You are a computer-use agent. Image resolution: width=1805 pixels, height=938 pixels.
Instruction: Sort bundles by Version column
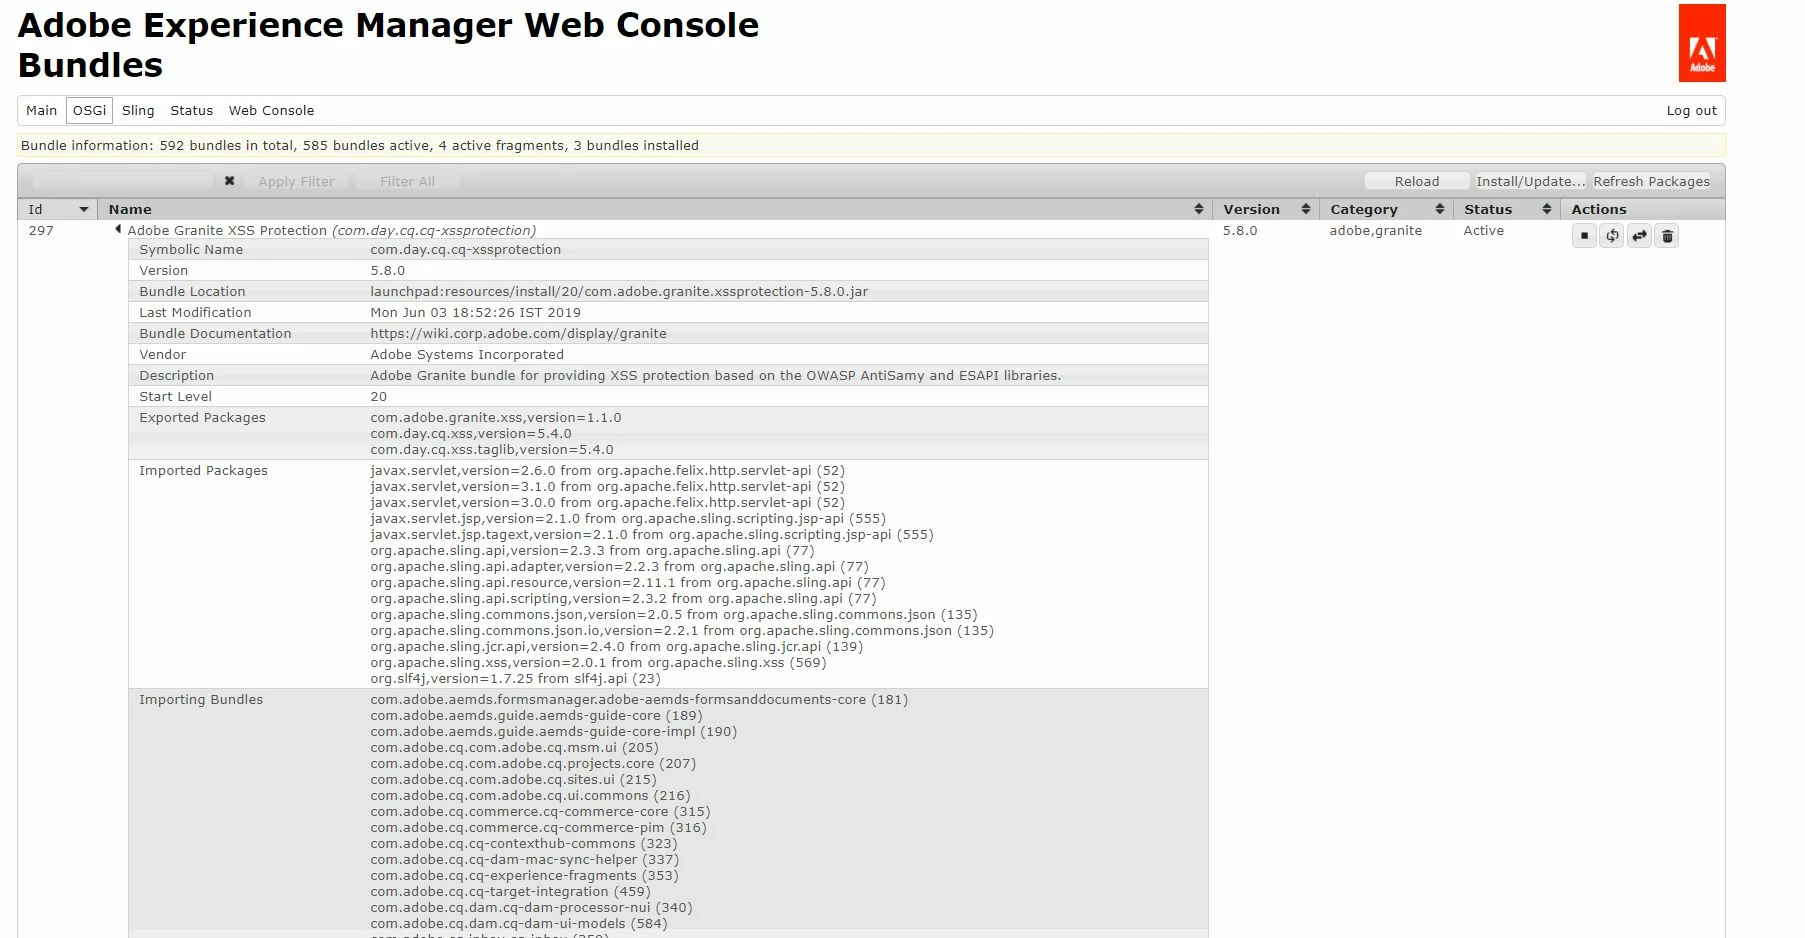pos(1305,209)
